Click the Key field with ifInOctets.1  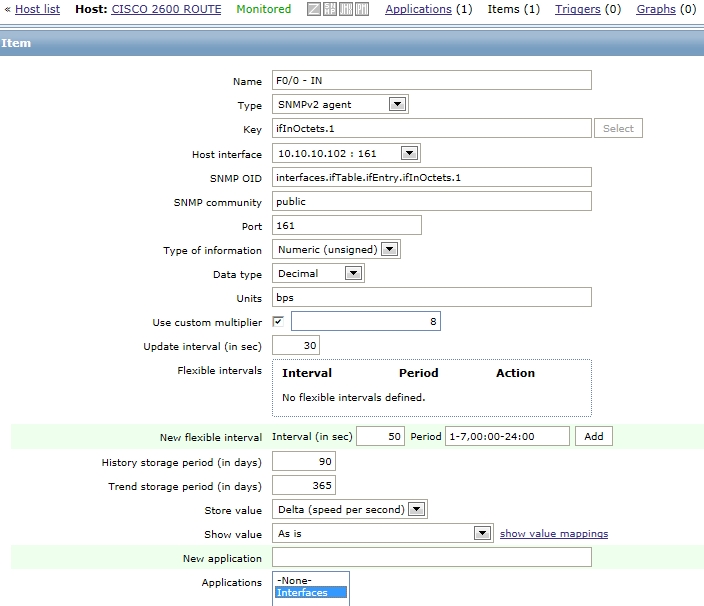tap(431, 128)
